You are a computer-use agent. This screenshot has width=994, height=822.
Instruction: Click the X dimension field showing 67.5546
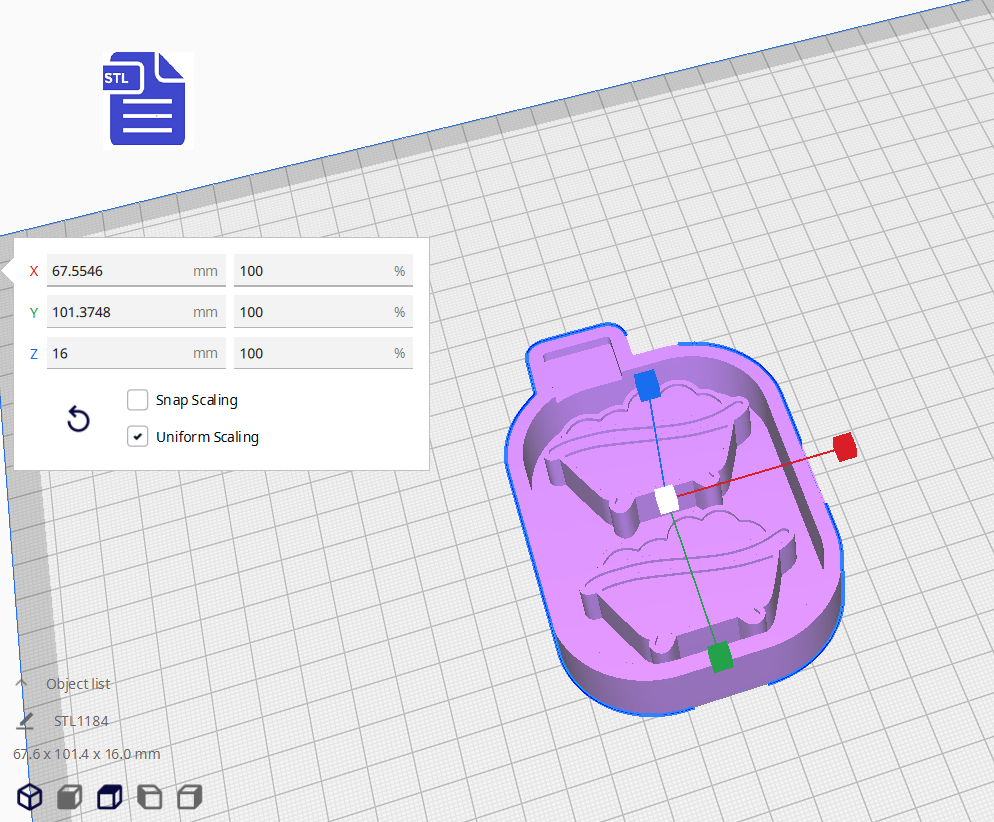click(x=136, y=270)
